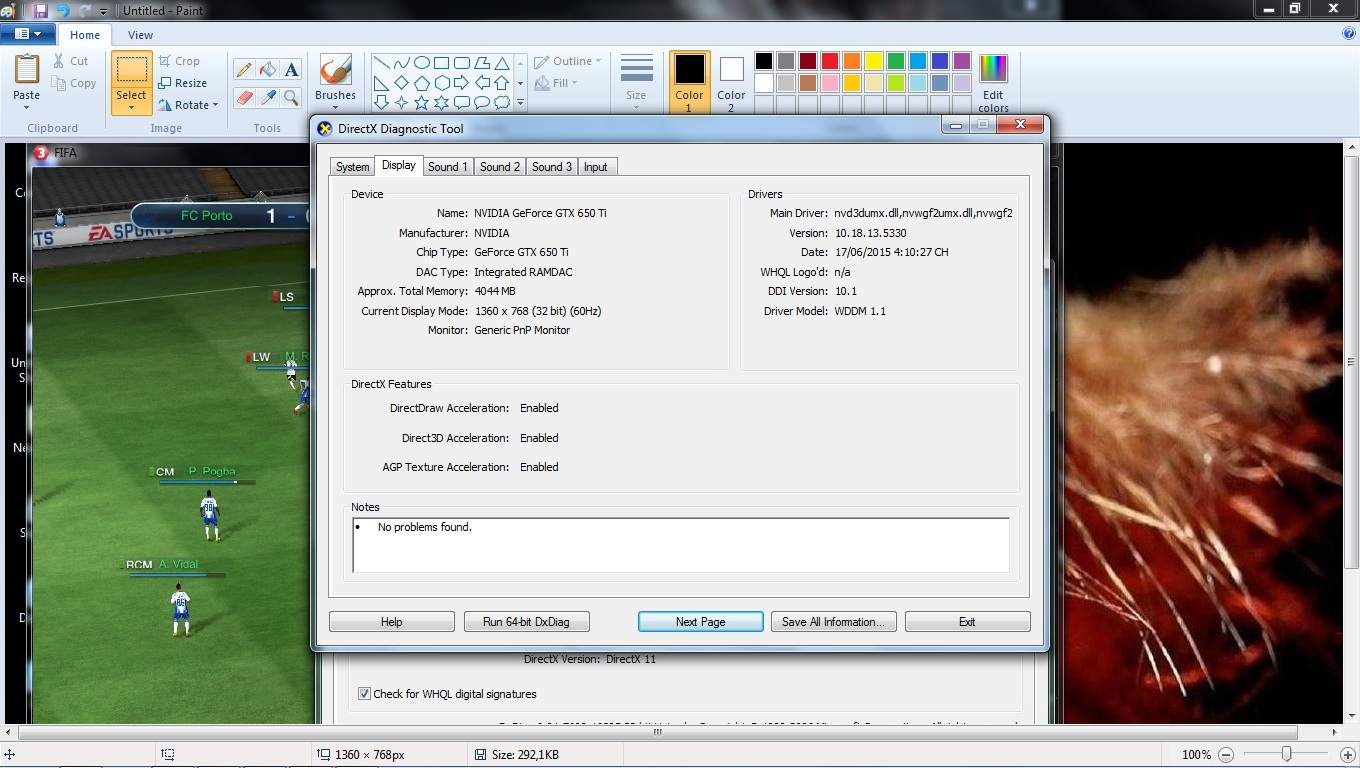This screenshot has height=768, width=1360.
Task: Open the View ribbon tab
Action: (140, 35)
